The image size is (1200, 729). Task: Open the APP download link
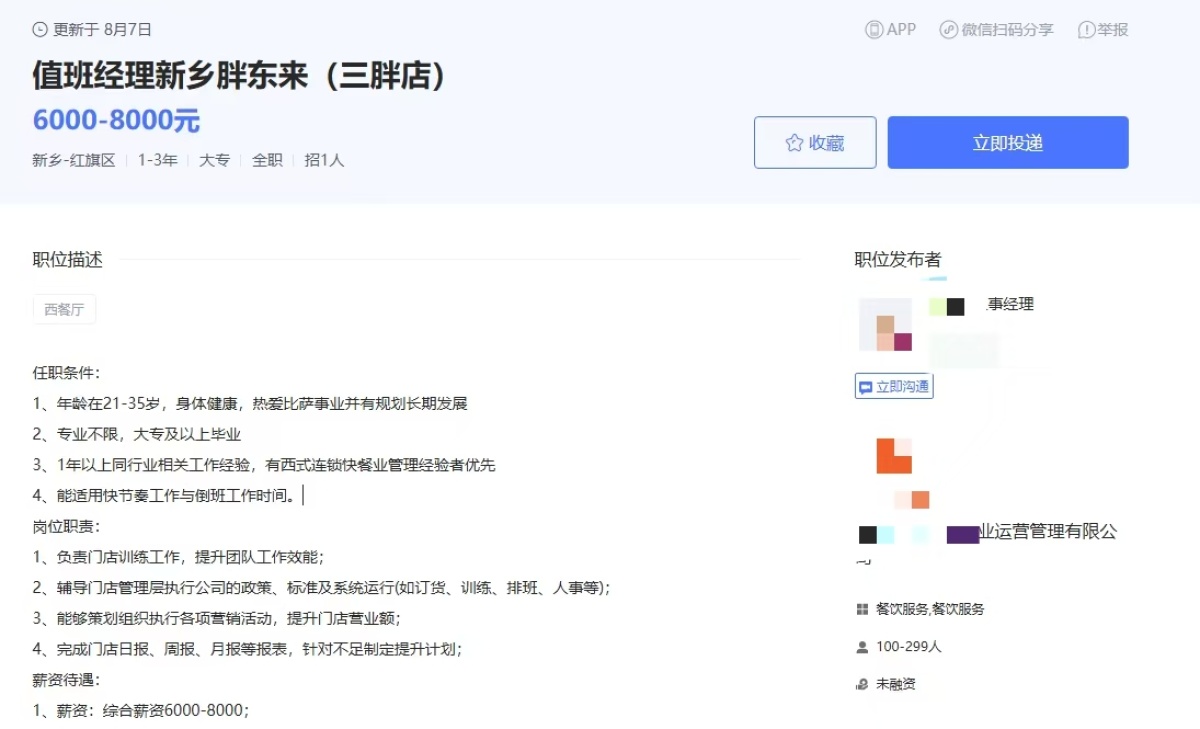click(x=891, y=30)
